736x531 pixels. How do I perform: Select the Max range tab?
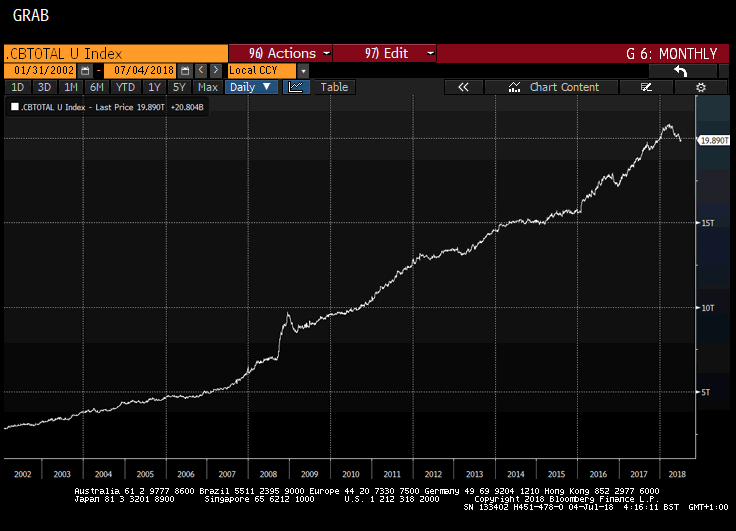coord(208,87)
